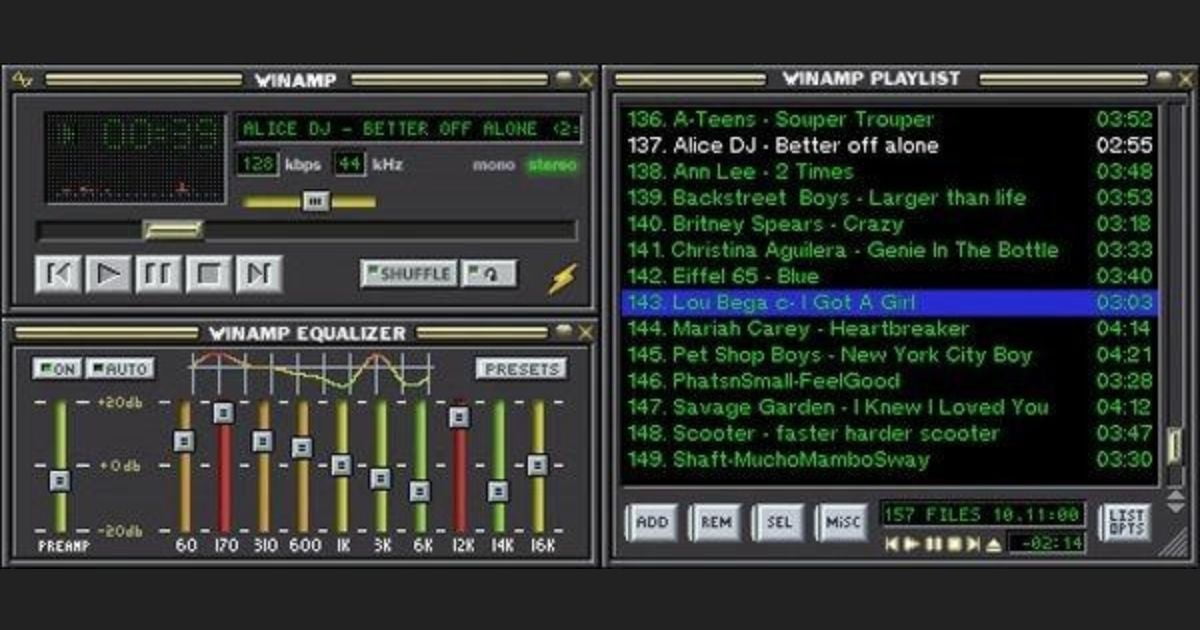Enable Shuffle mode
This screenshot has height=630, width=1200.
coord(411,271)
